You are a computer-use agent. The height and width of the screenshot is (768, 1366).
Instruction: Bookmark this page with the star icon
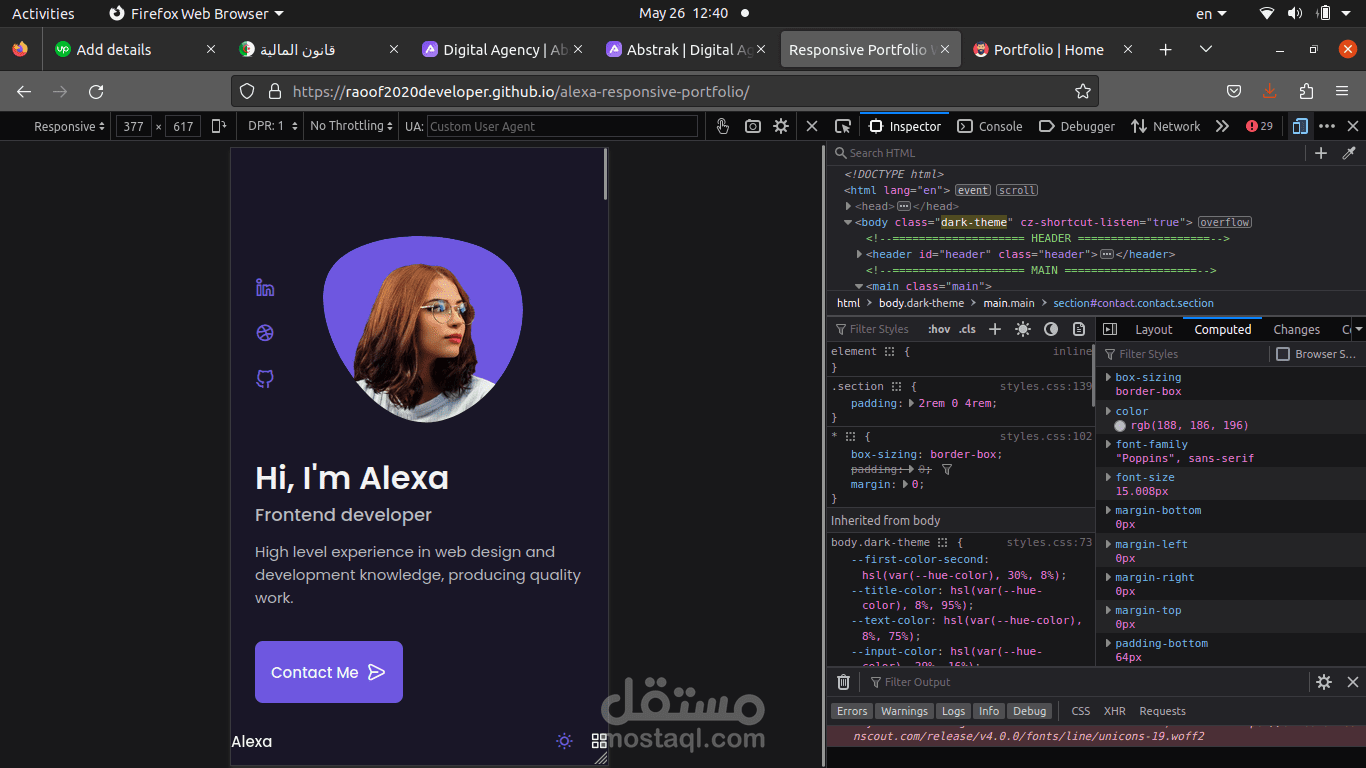(x=1082, y=92)
